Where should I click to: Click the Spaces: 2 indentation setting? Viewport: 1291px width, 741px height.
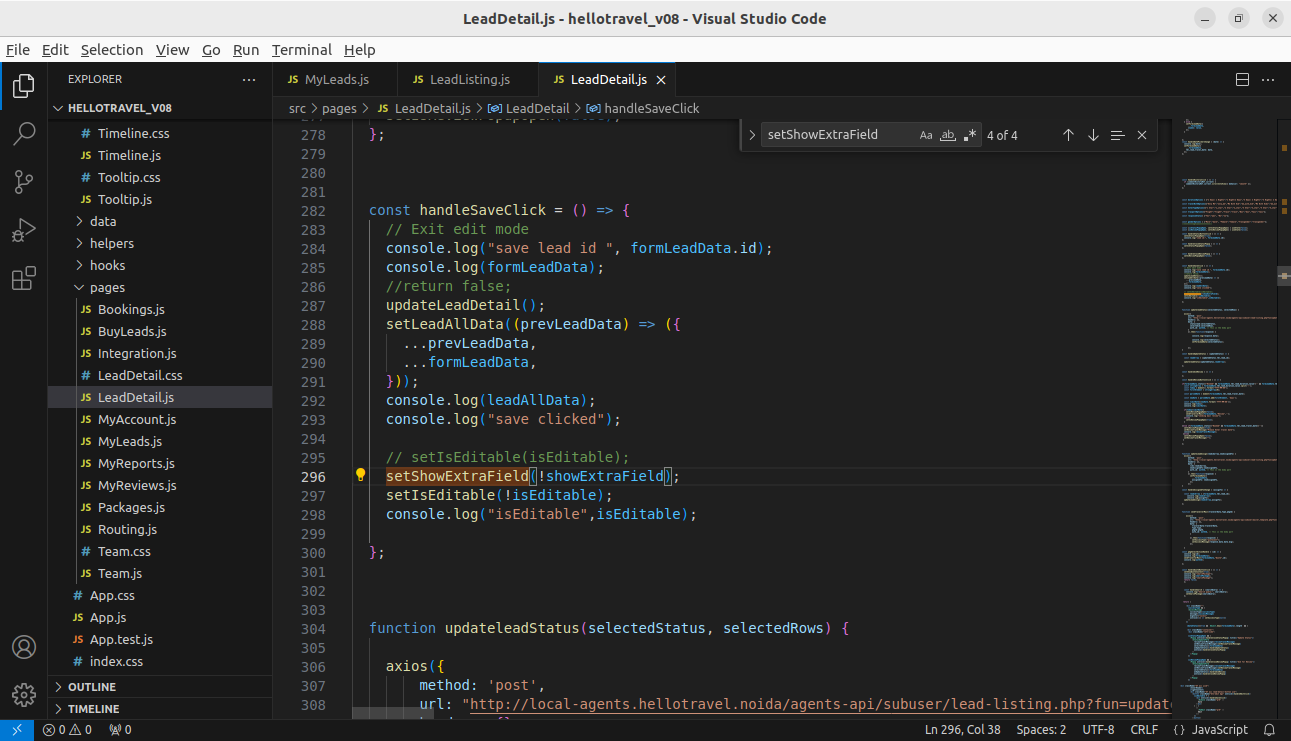(x=1041, y=730)
